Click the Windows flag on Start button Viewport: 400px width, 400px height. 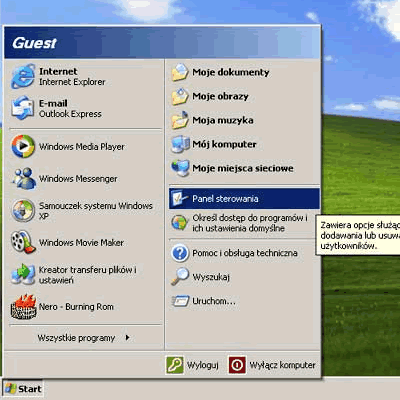click(10, 389)
